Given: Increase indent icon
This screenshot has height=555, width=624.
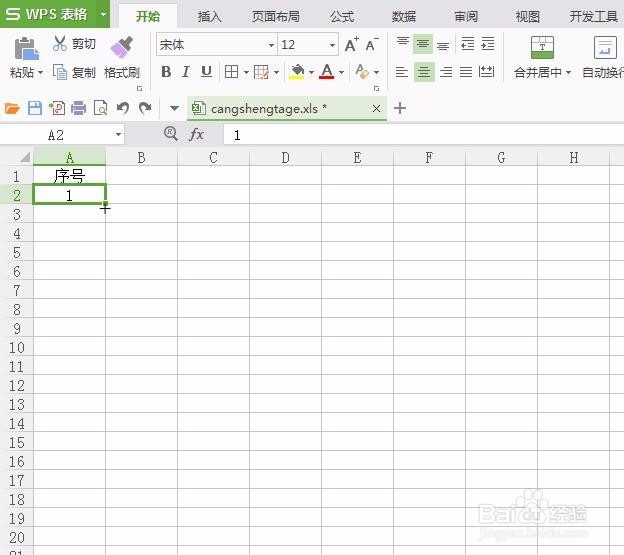Looking at the screenshot, I should click(x=488, y=44).
